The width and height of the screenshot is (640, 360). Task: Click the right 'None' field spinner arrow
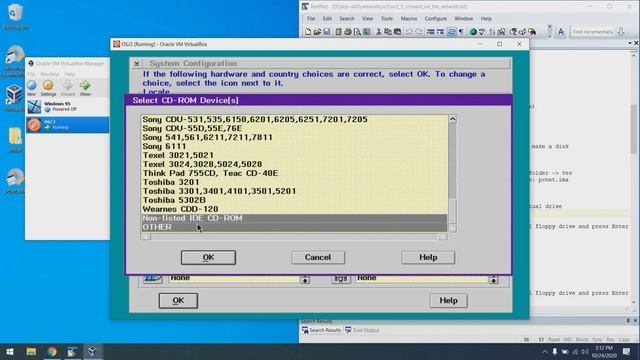coord(493,280)
